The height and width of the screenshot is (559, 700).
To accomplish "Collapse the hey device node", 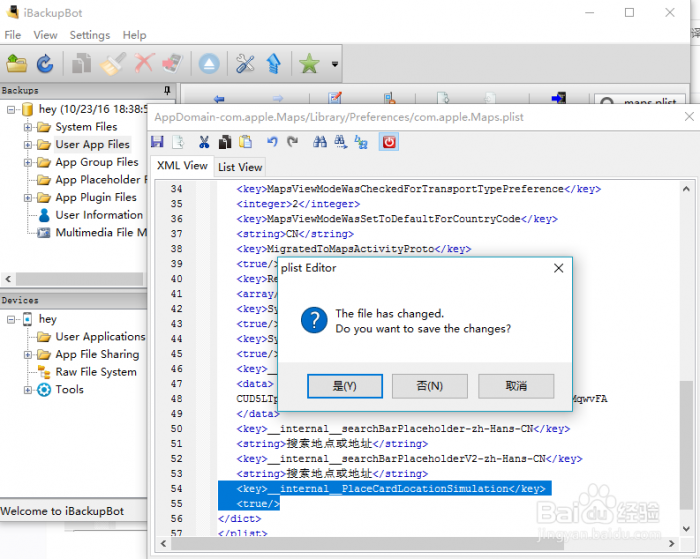I will (11, 319).
